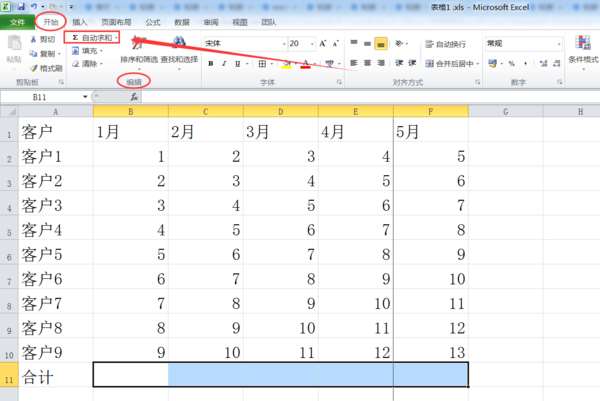Click the Select All corner button
This screenshot has width=600, height=401.
(x=9, y=111)
